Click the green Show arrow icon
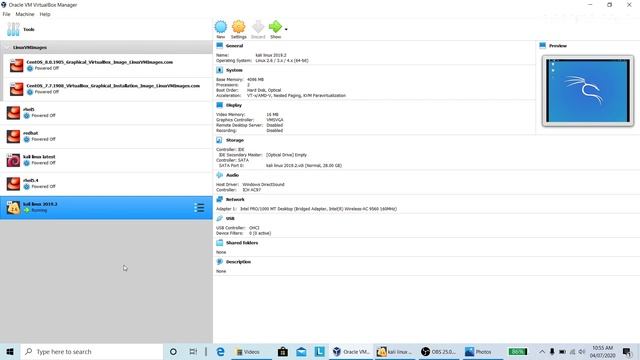This screenshot has height=360, width=640. [x=276, y=27]
